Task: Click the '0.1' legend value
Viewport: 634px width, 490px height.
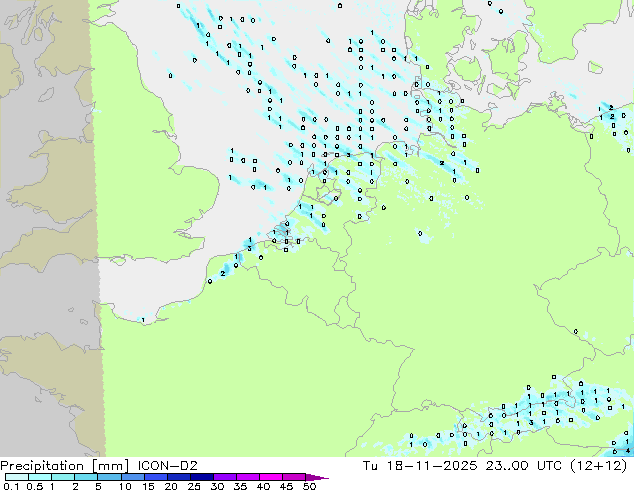Action: pyautogui.click(x=11, y=486)
